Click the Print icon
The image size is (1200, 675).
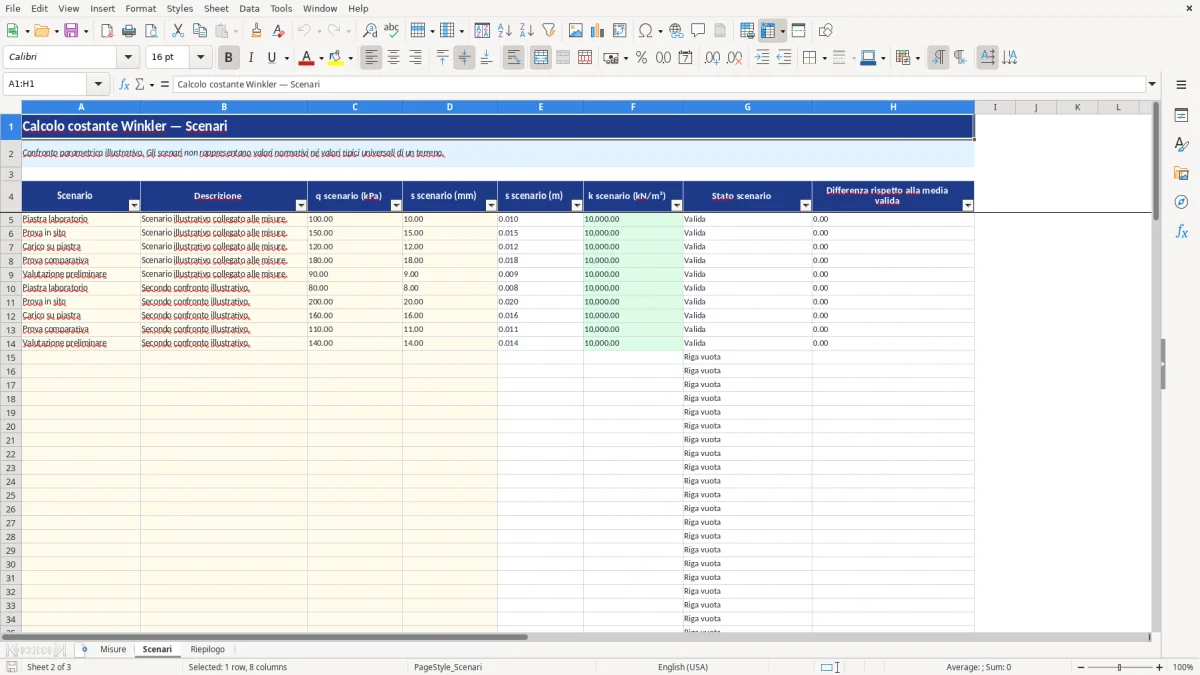(129, 31)
